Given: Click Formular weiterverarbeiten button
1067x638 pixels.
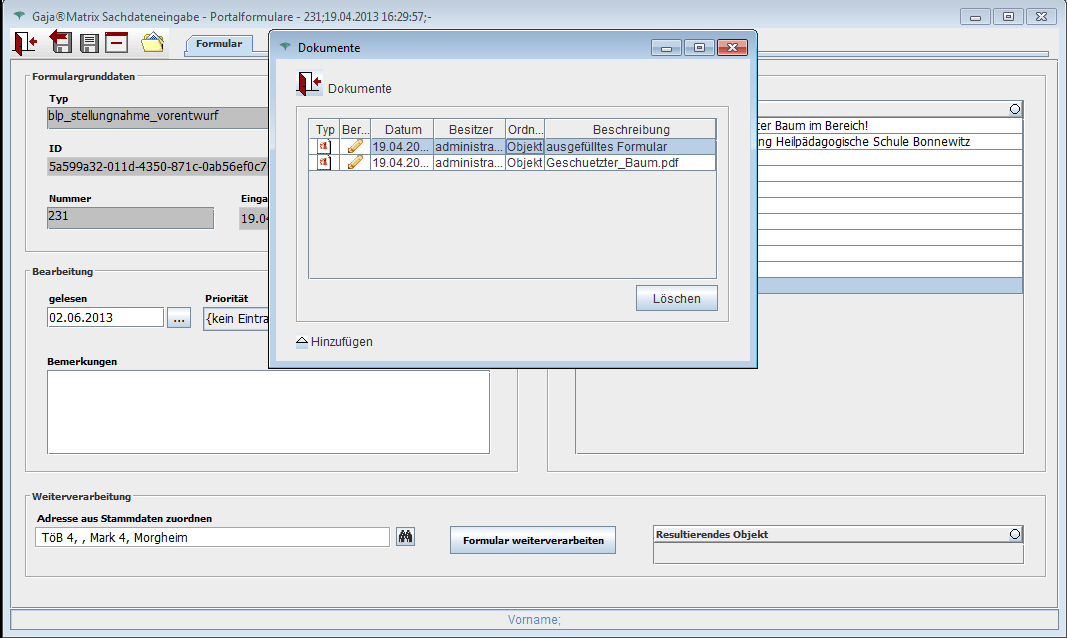Looking at the screenshot, I should coord(532,540).
